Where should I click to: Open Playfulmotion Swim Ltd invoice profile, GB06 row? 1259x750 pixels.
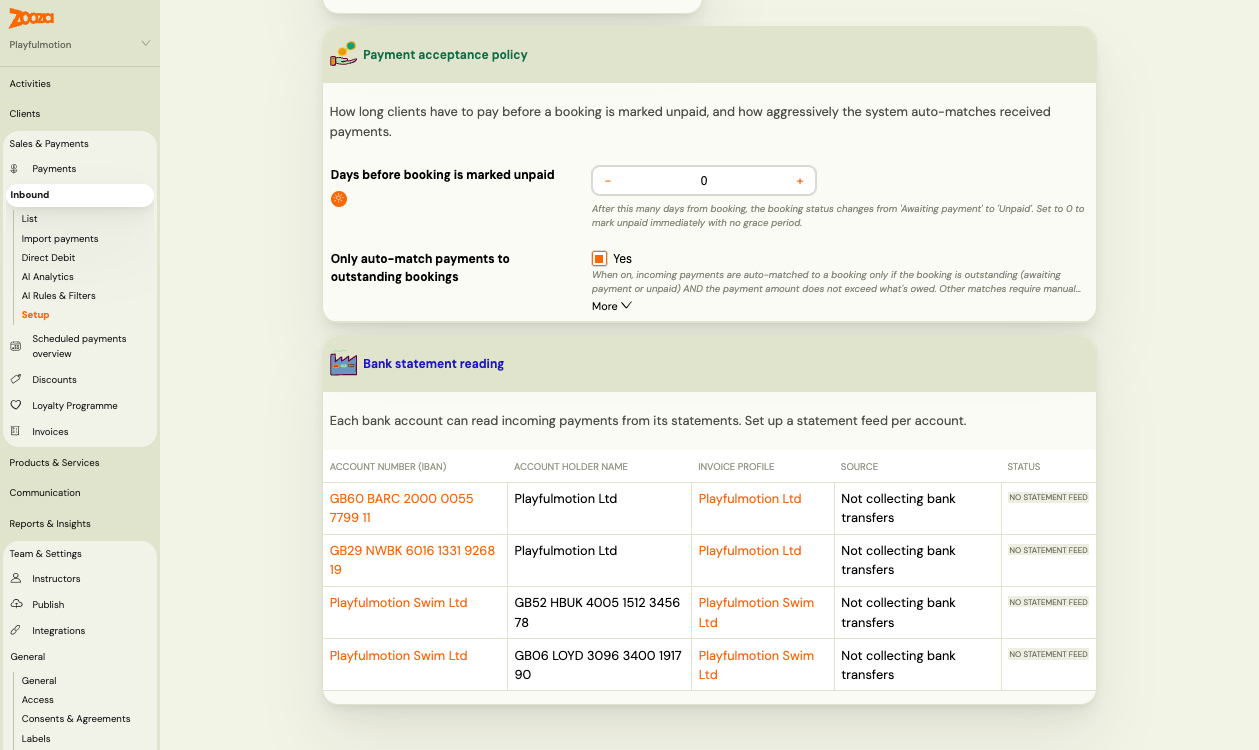[x=756, y=665]
